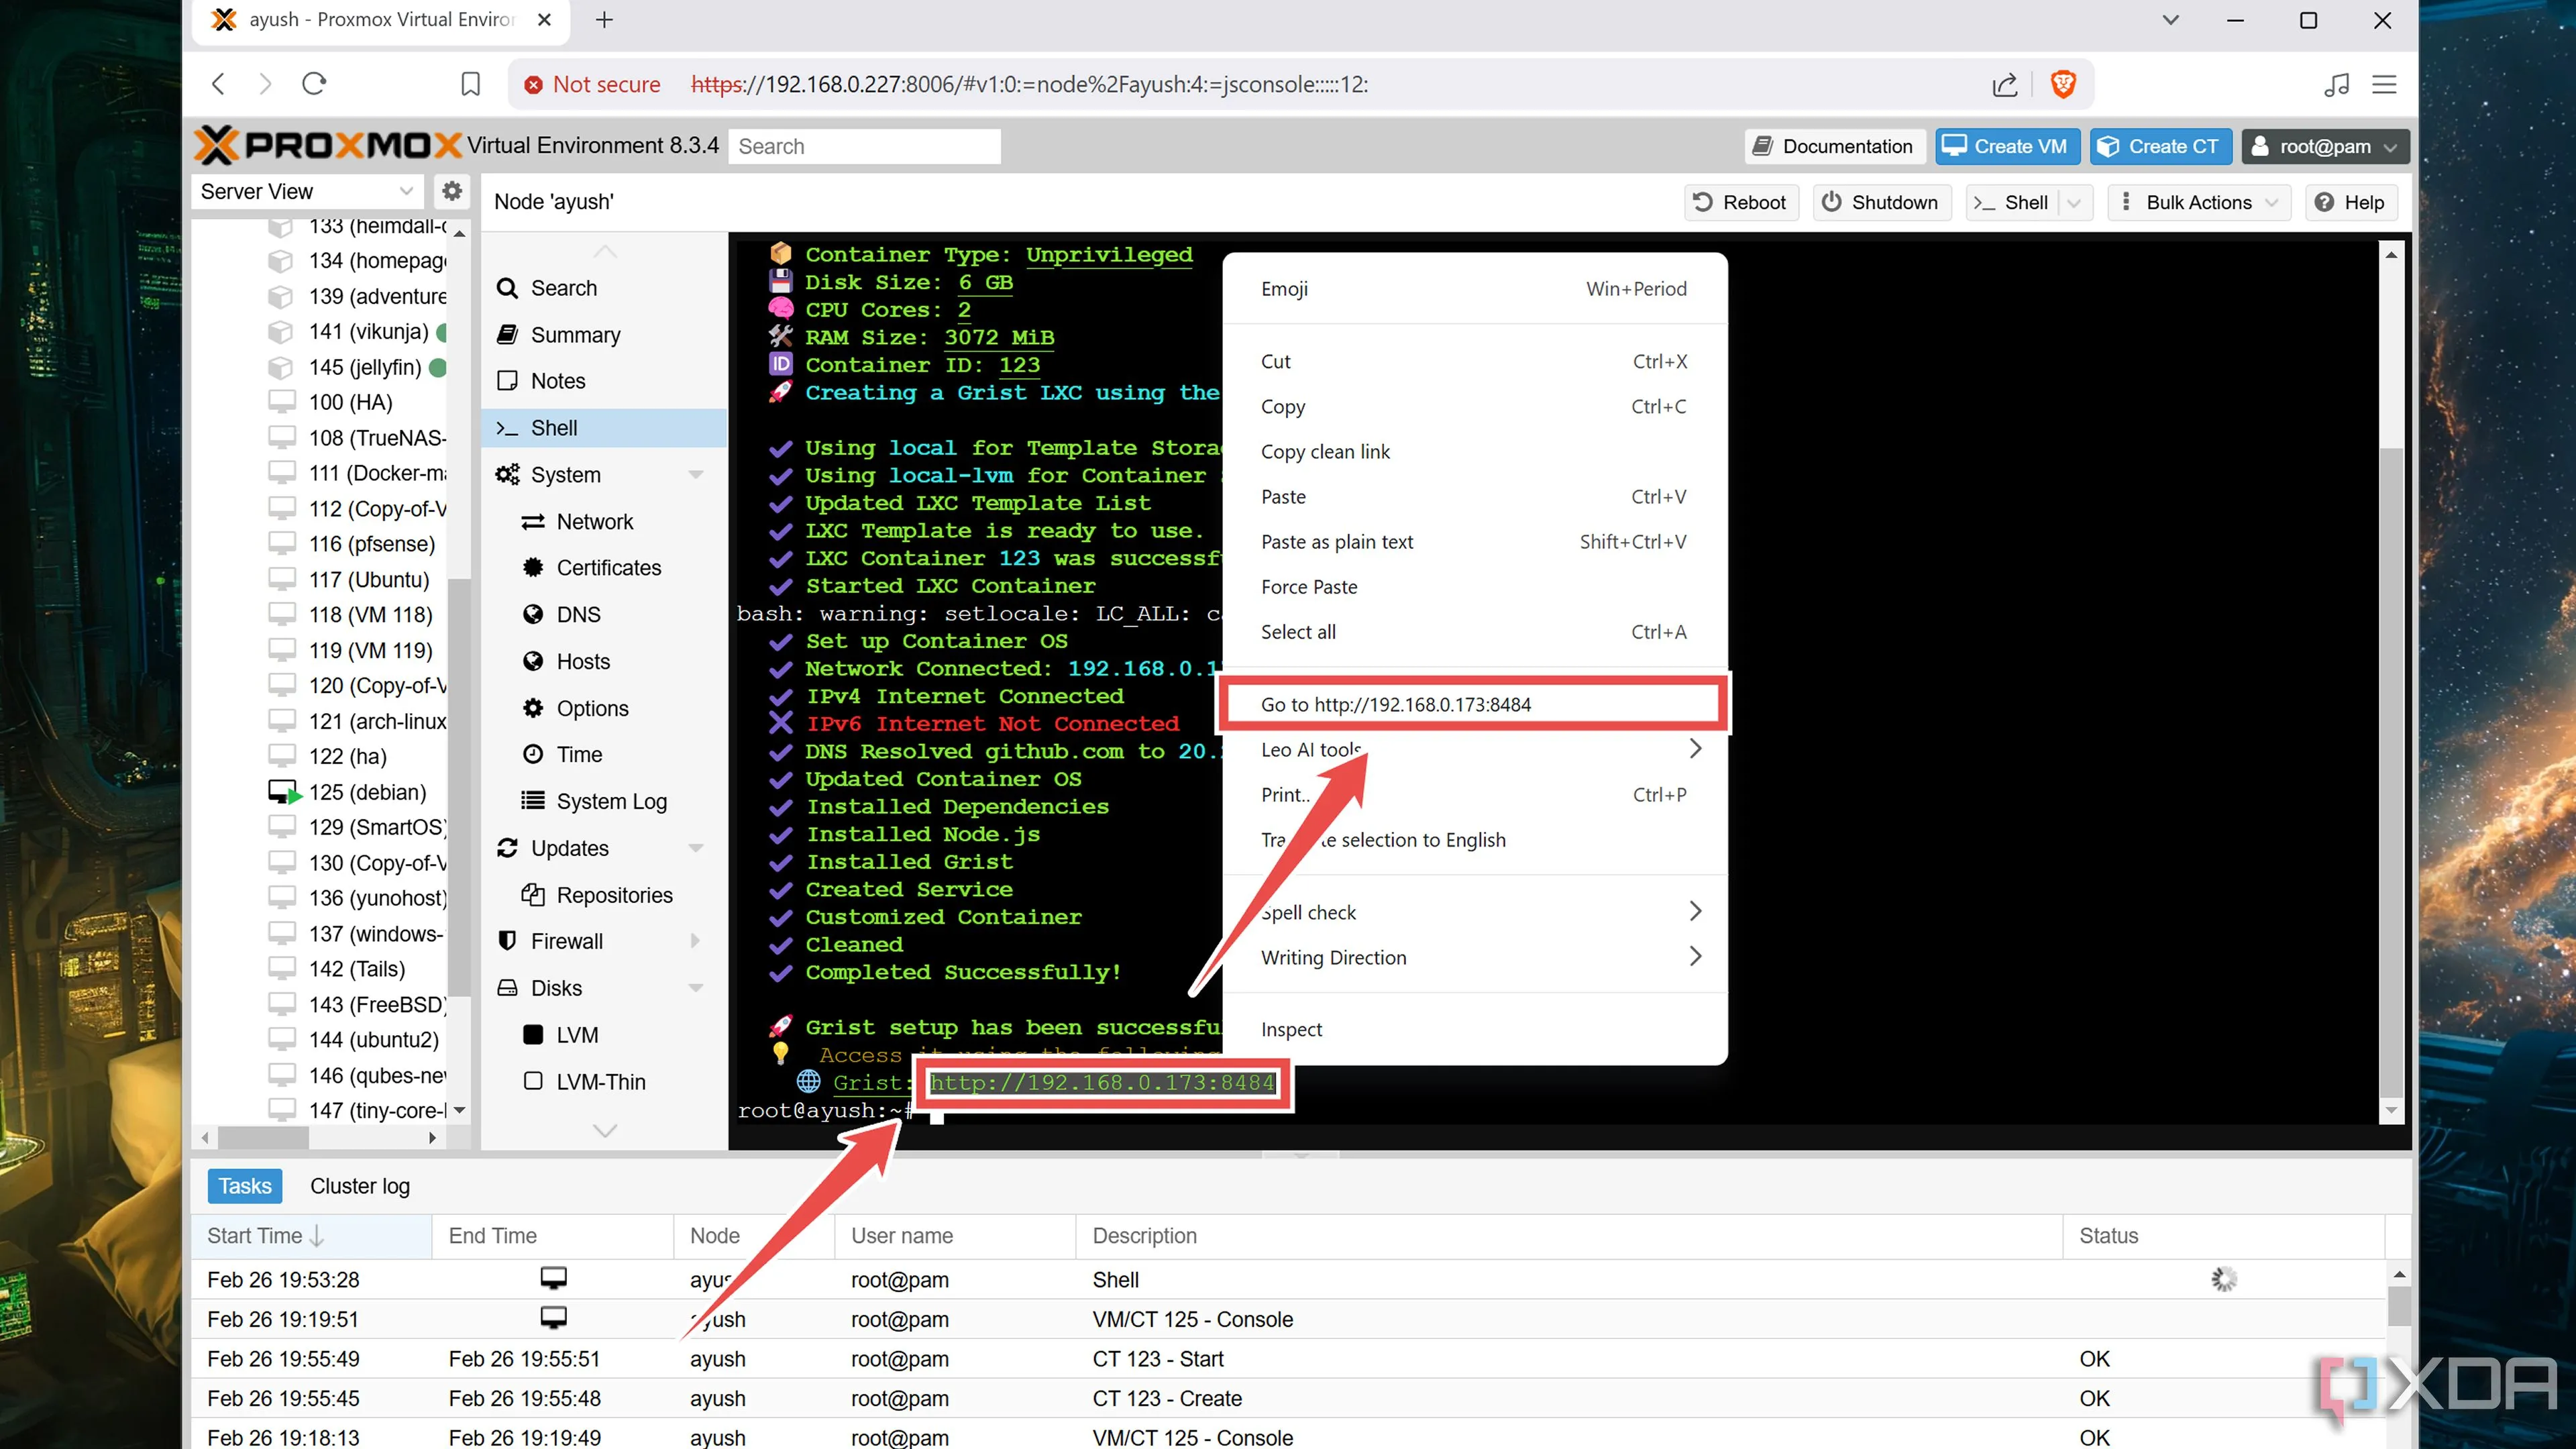
Task: Open the Server View settings gear
Action: point(452,190)
